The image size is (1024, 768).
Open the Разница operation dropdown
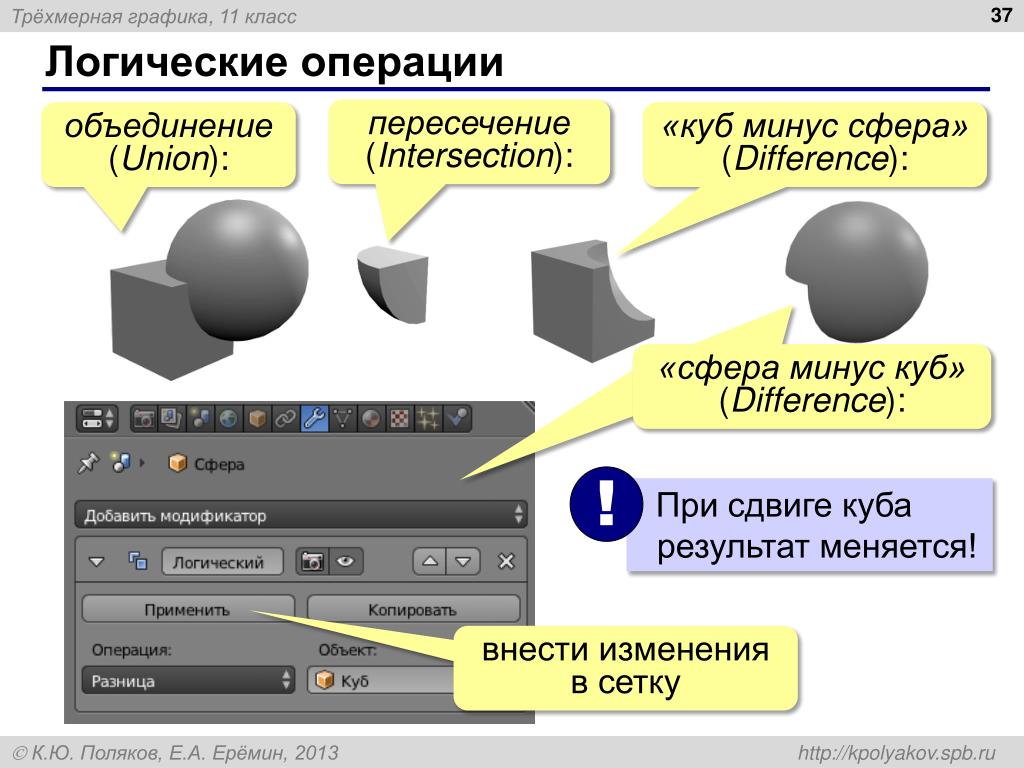188,680
